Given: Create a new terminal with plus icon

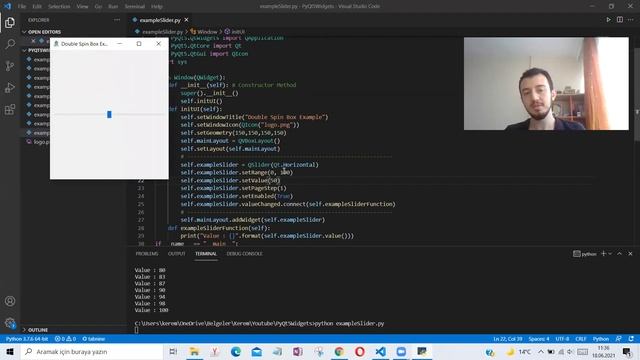Looking at the screenshot, I should pos(603,253).
